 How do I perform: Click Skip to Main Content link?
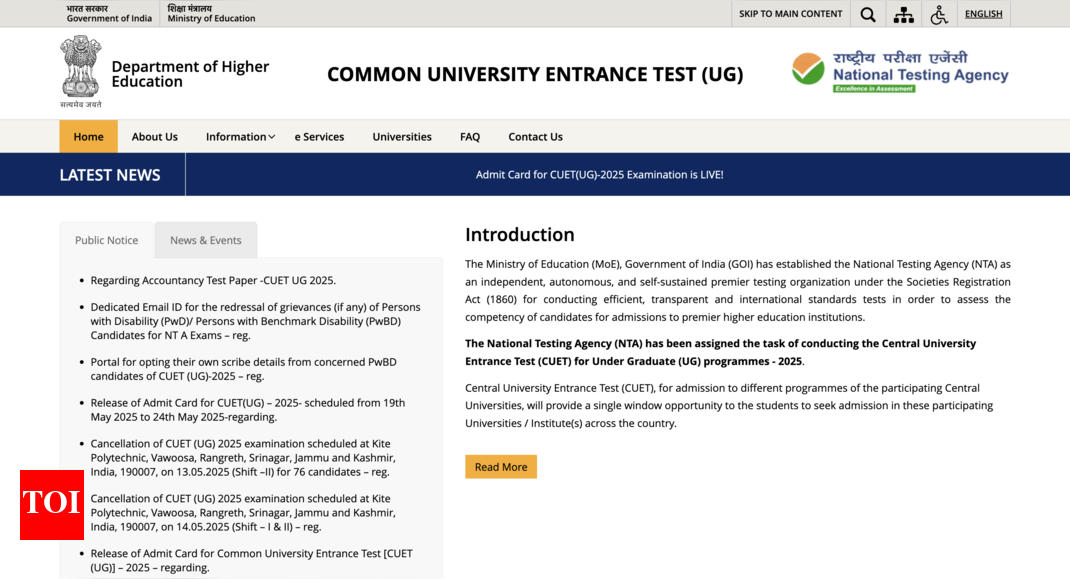790,14
